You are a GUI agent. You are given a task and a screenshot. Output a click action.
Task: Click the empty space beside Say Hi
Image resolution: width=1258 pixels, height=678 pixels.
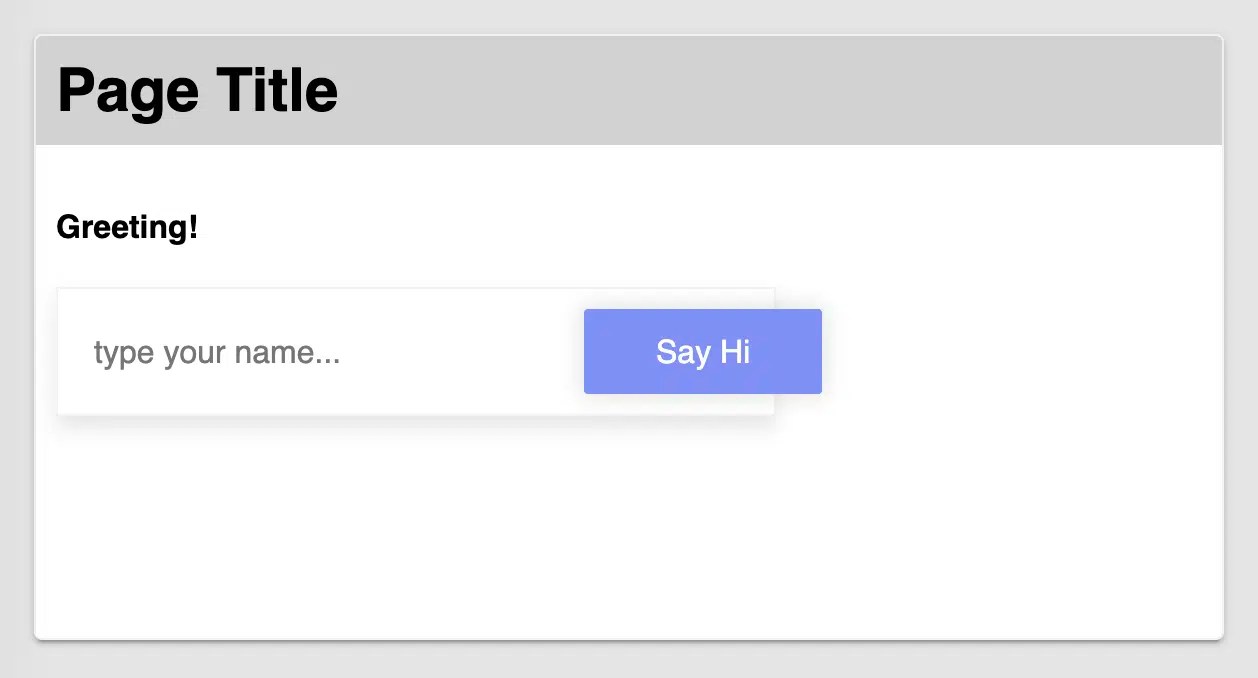[1000, 351]
